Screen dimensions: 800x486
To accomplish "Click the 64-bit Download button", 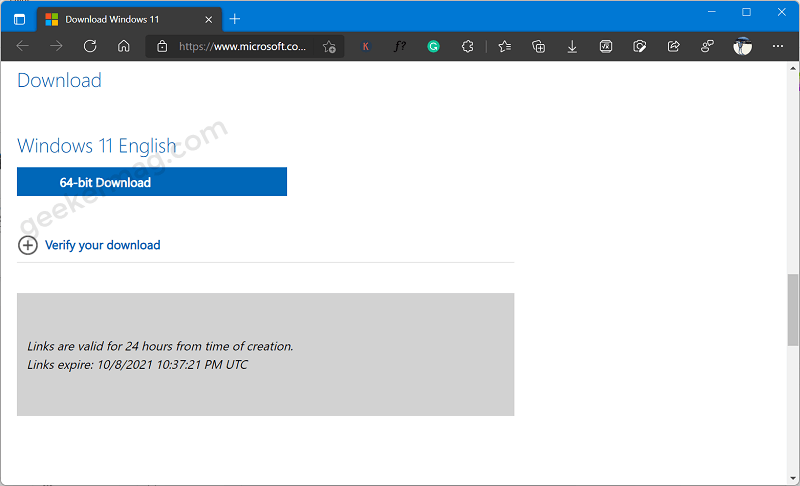I will [x=152, y=182].
